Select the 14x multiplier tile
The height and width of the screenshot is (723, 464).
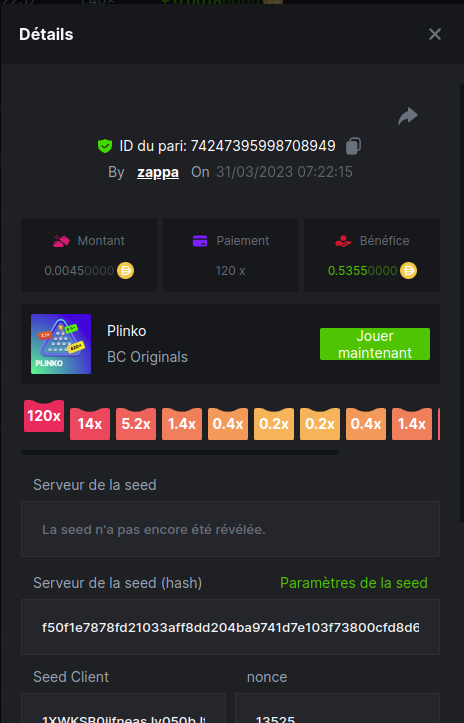(90, 424)
